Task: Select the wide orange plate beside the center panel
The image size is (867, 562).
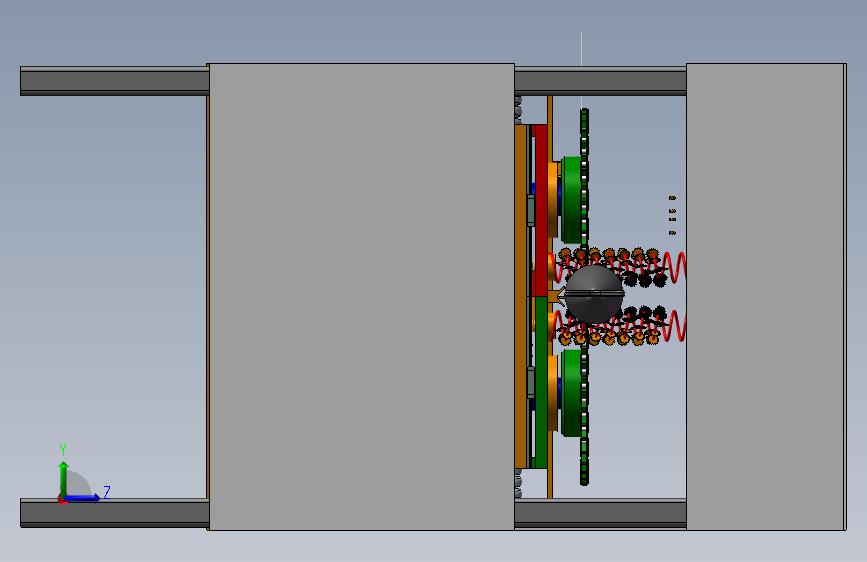Action: [520, 296]
